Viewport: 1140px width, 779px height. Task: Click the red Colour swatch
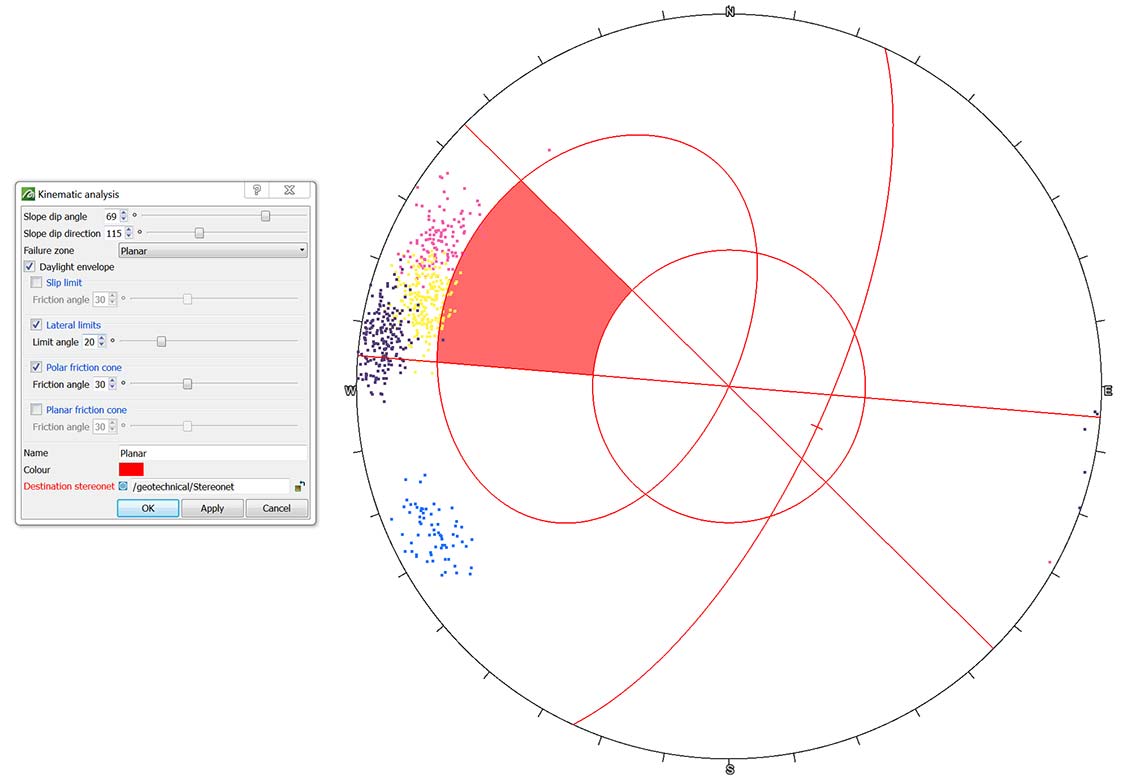[x=132, y=469]
